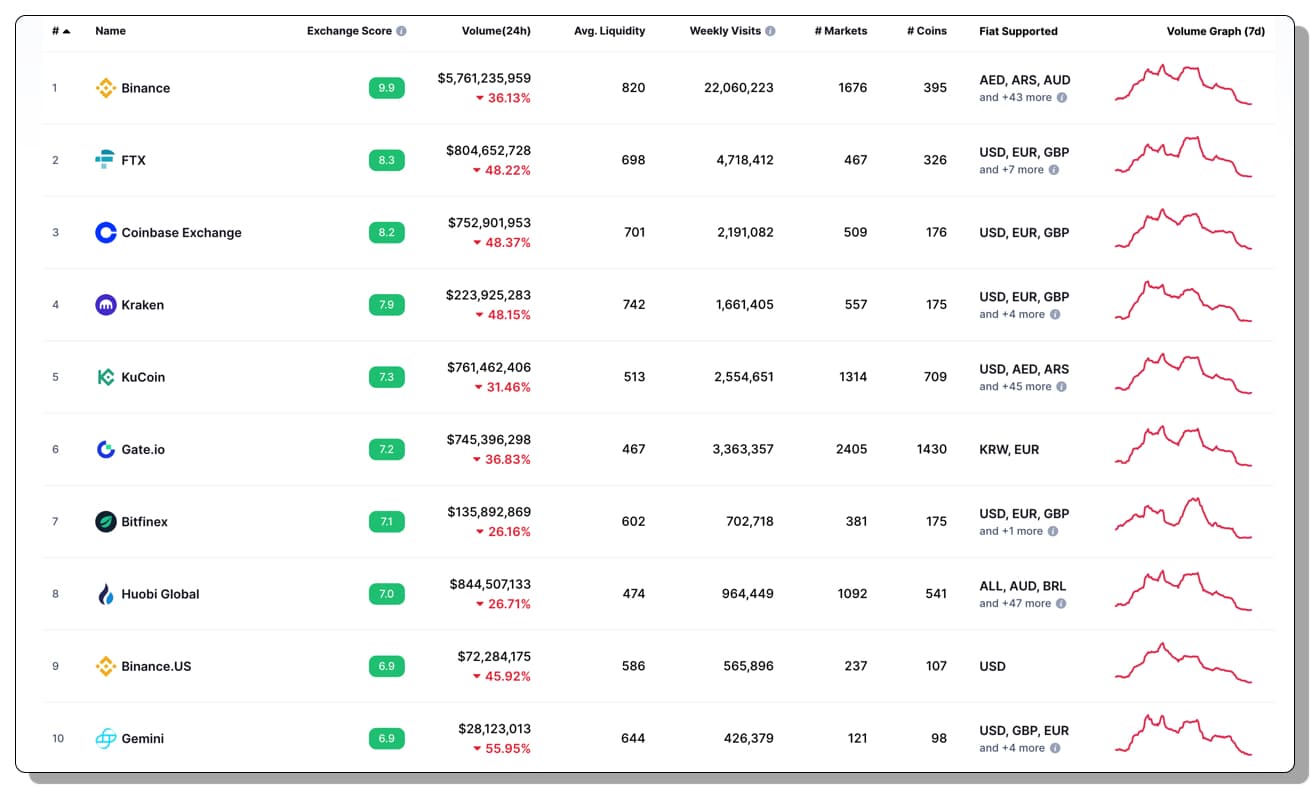Click Gate.io's 'KRW, EUR' fiat text
This screenshot has height=788, width=1310.
tap(1009, 449)
